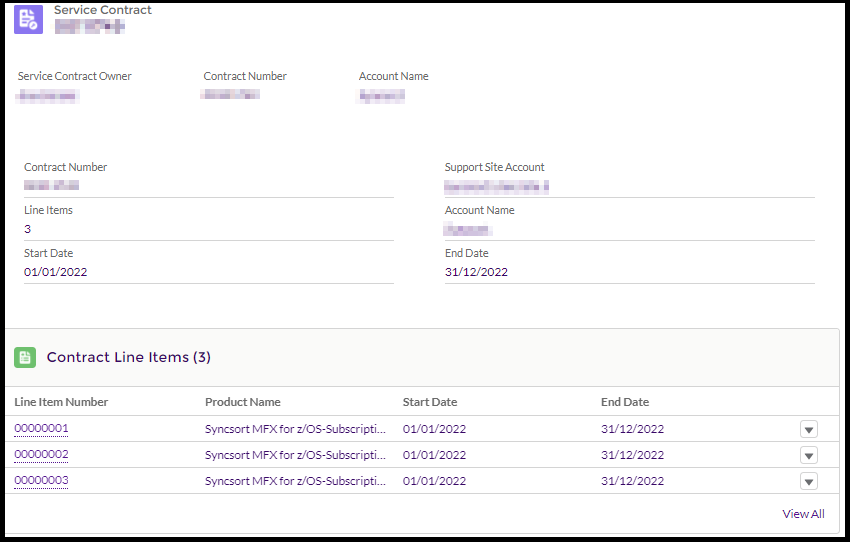Click the table's Start Date column header
This screenshot has width=851, height=542.
coord(430,402)
